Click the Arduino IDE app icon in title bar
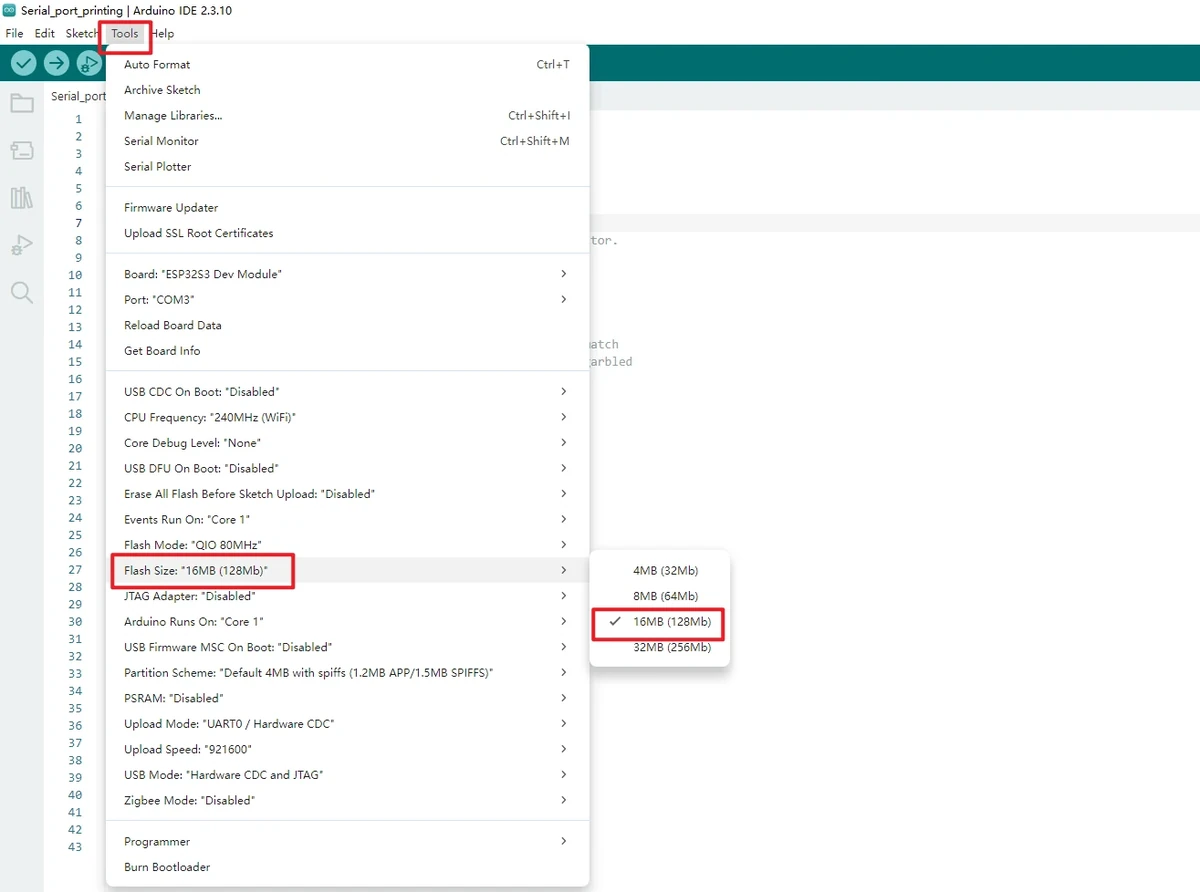Image resolution: width=1200 pixels, height=892 pixels. point(9,10)
